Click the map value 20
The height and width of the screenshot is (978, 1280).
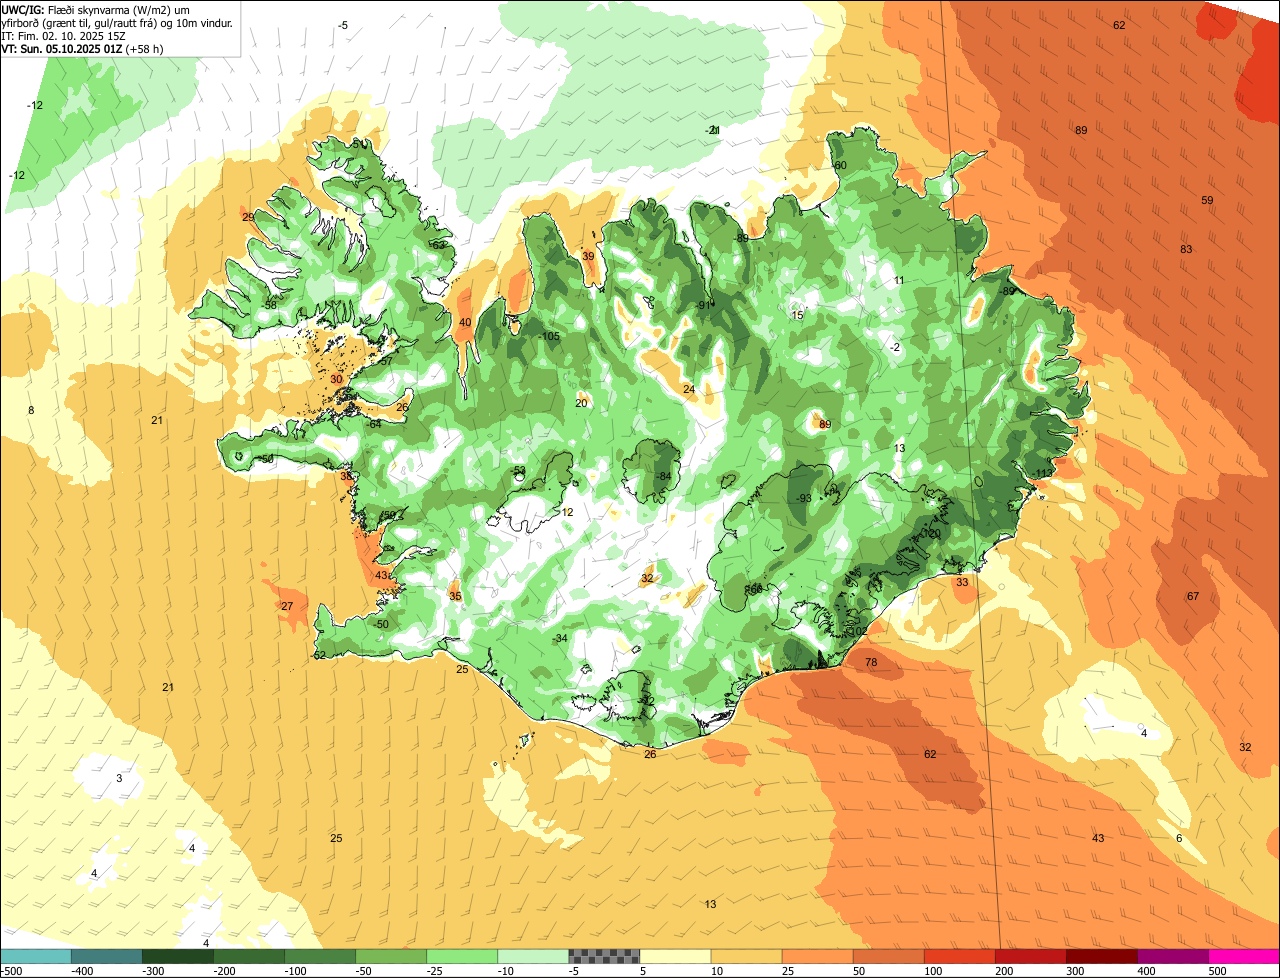point(581,403)
